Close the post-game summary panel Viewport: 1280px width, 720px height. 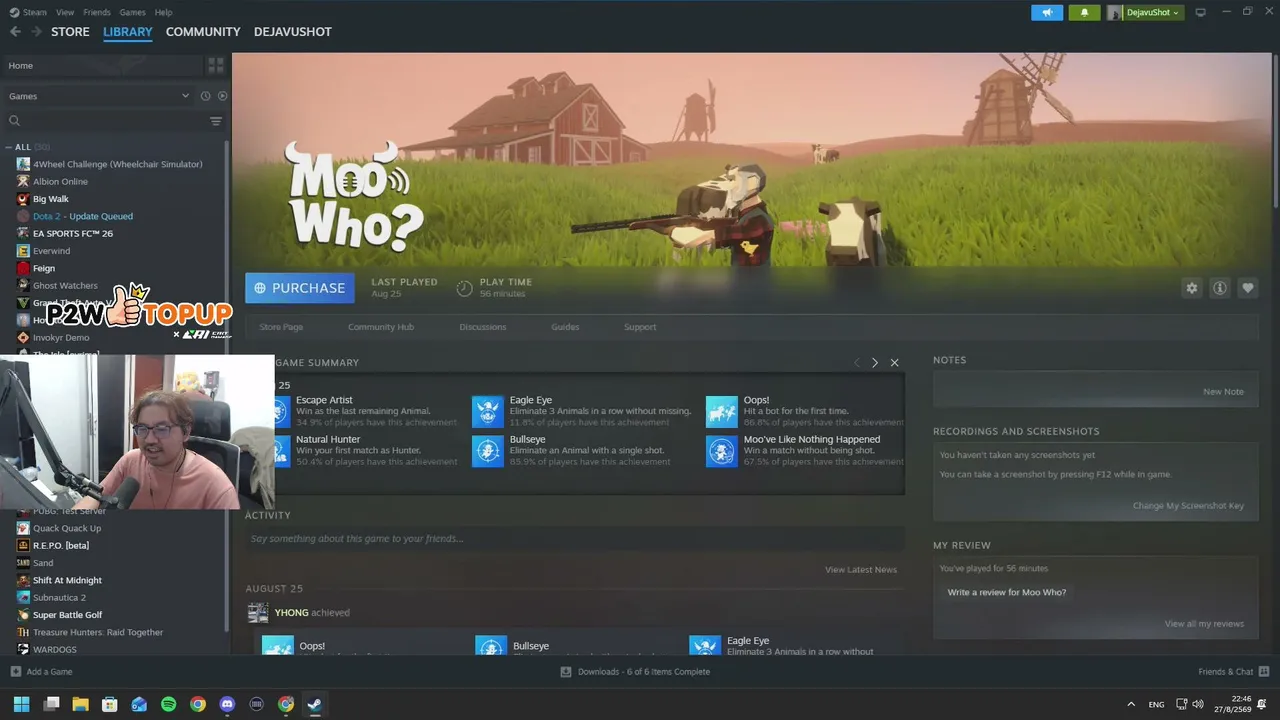point(894,363)
